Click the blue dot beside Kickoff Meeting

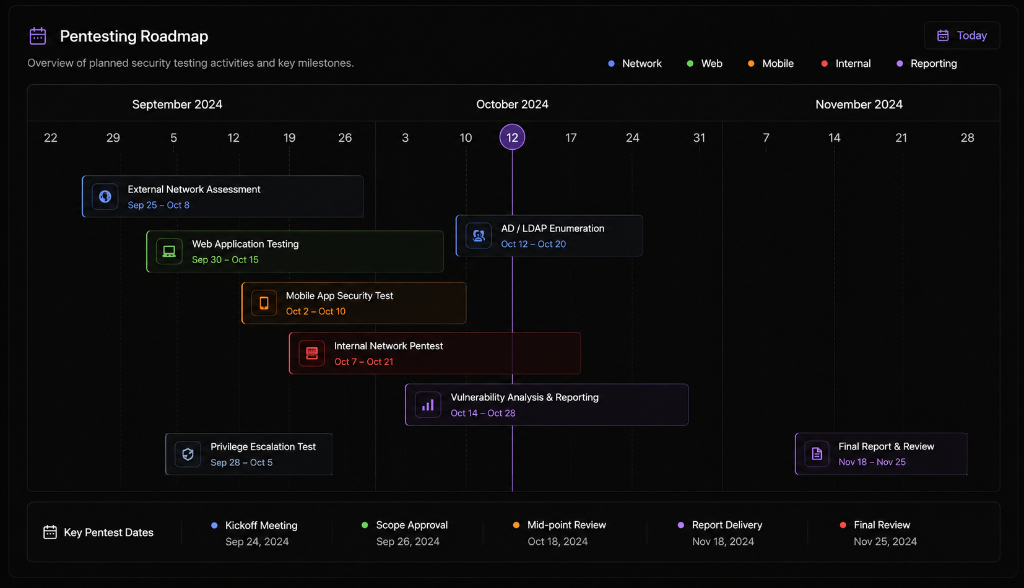coord(214,525)
